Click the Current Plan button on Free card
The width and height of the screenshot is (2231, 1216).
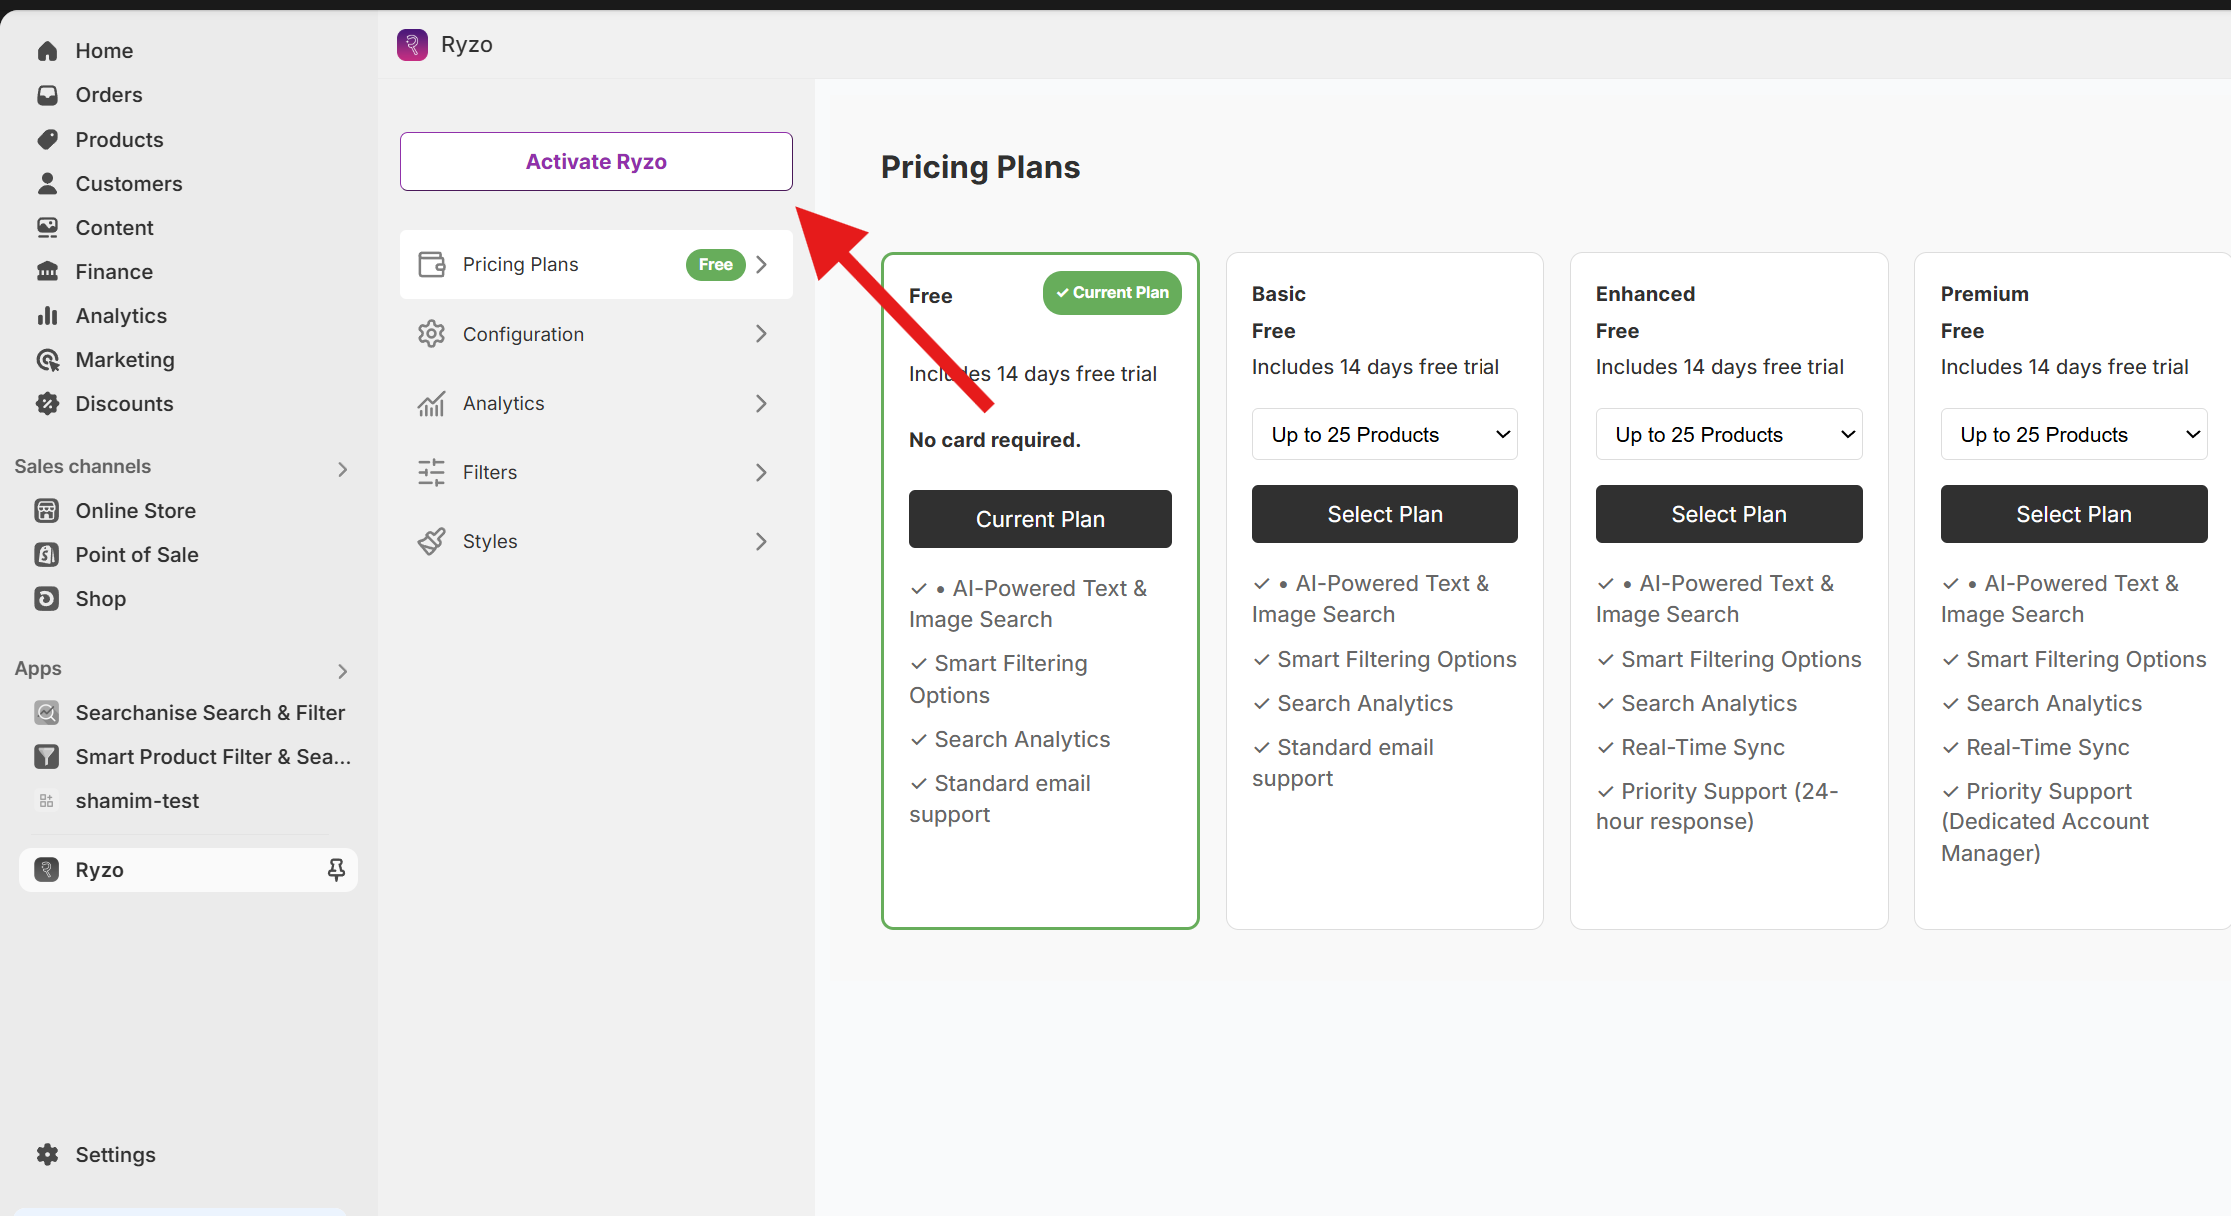[1040, 519]
